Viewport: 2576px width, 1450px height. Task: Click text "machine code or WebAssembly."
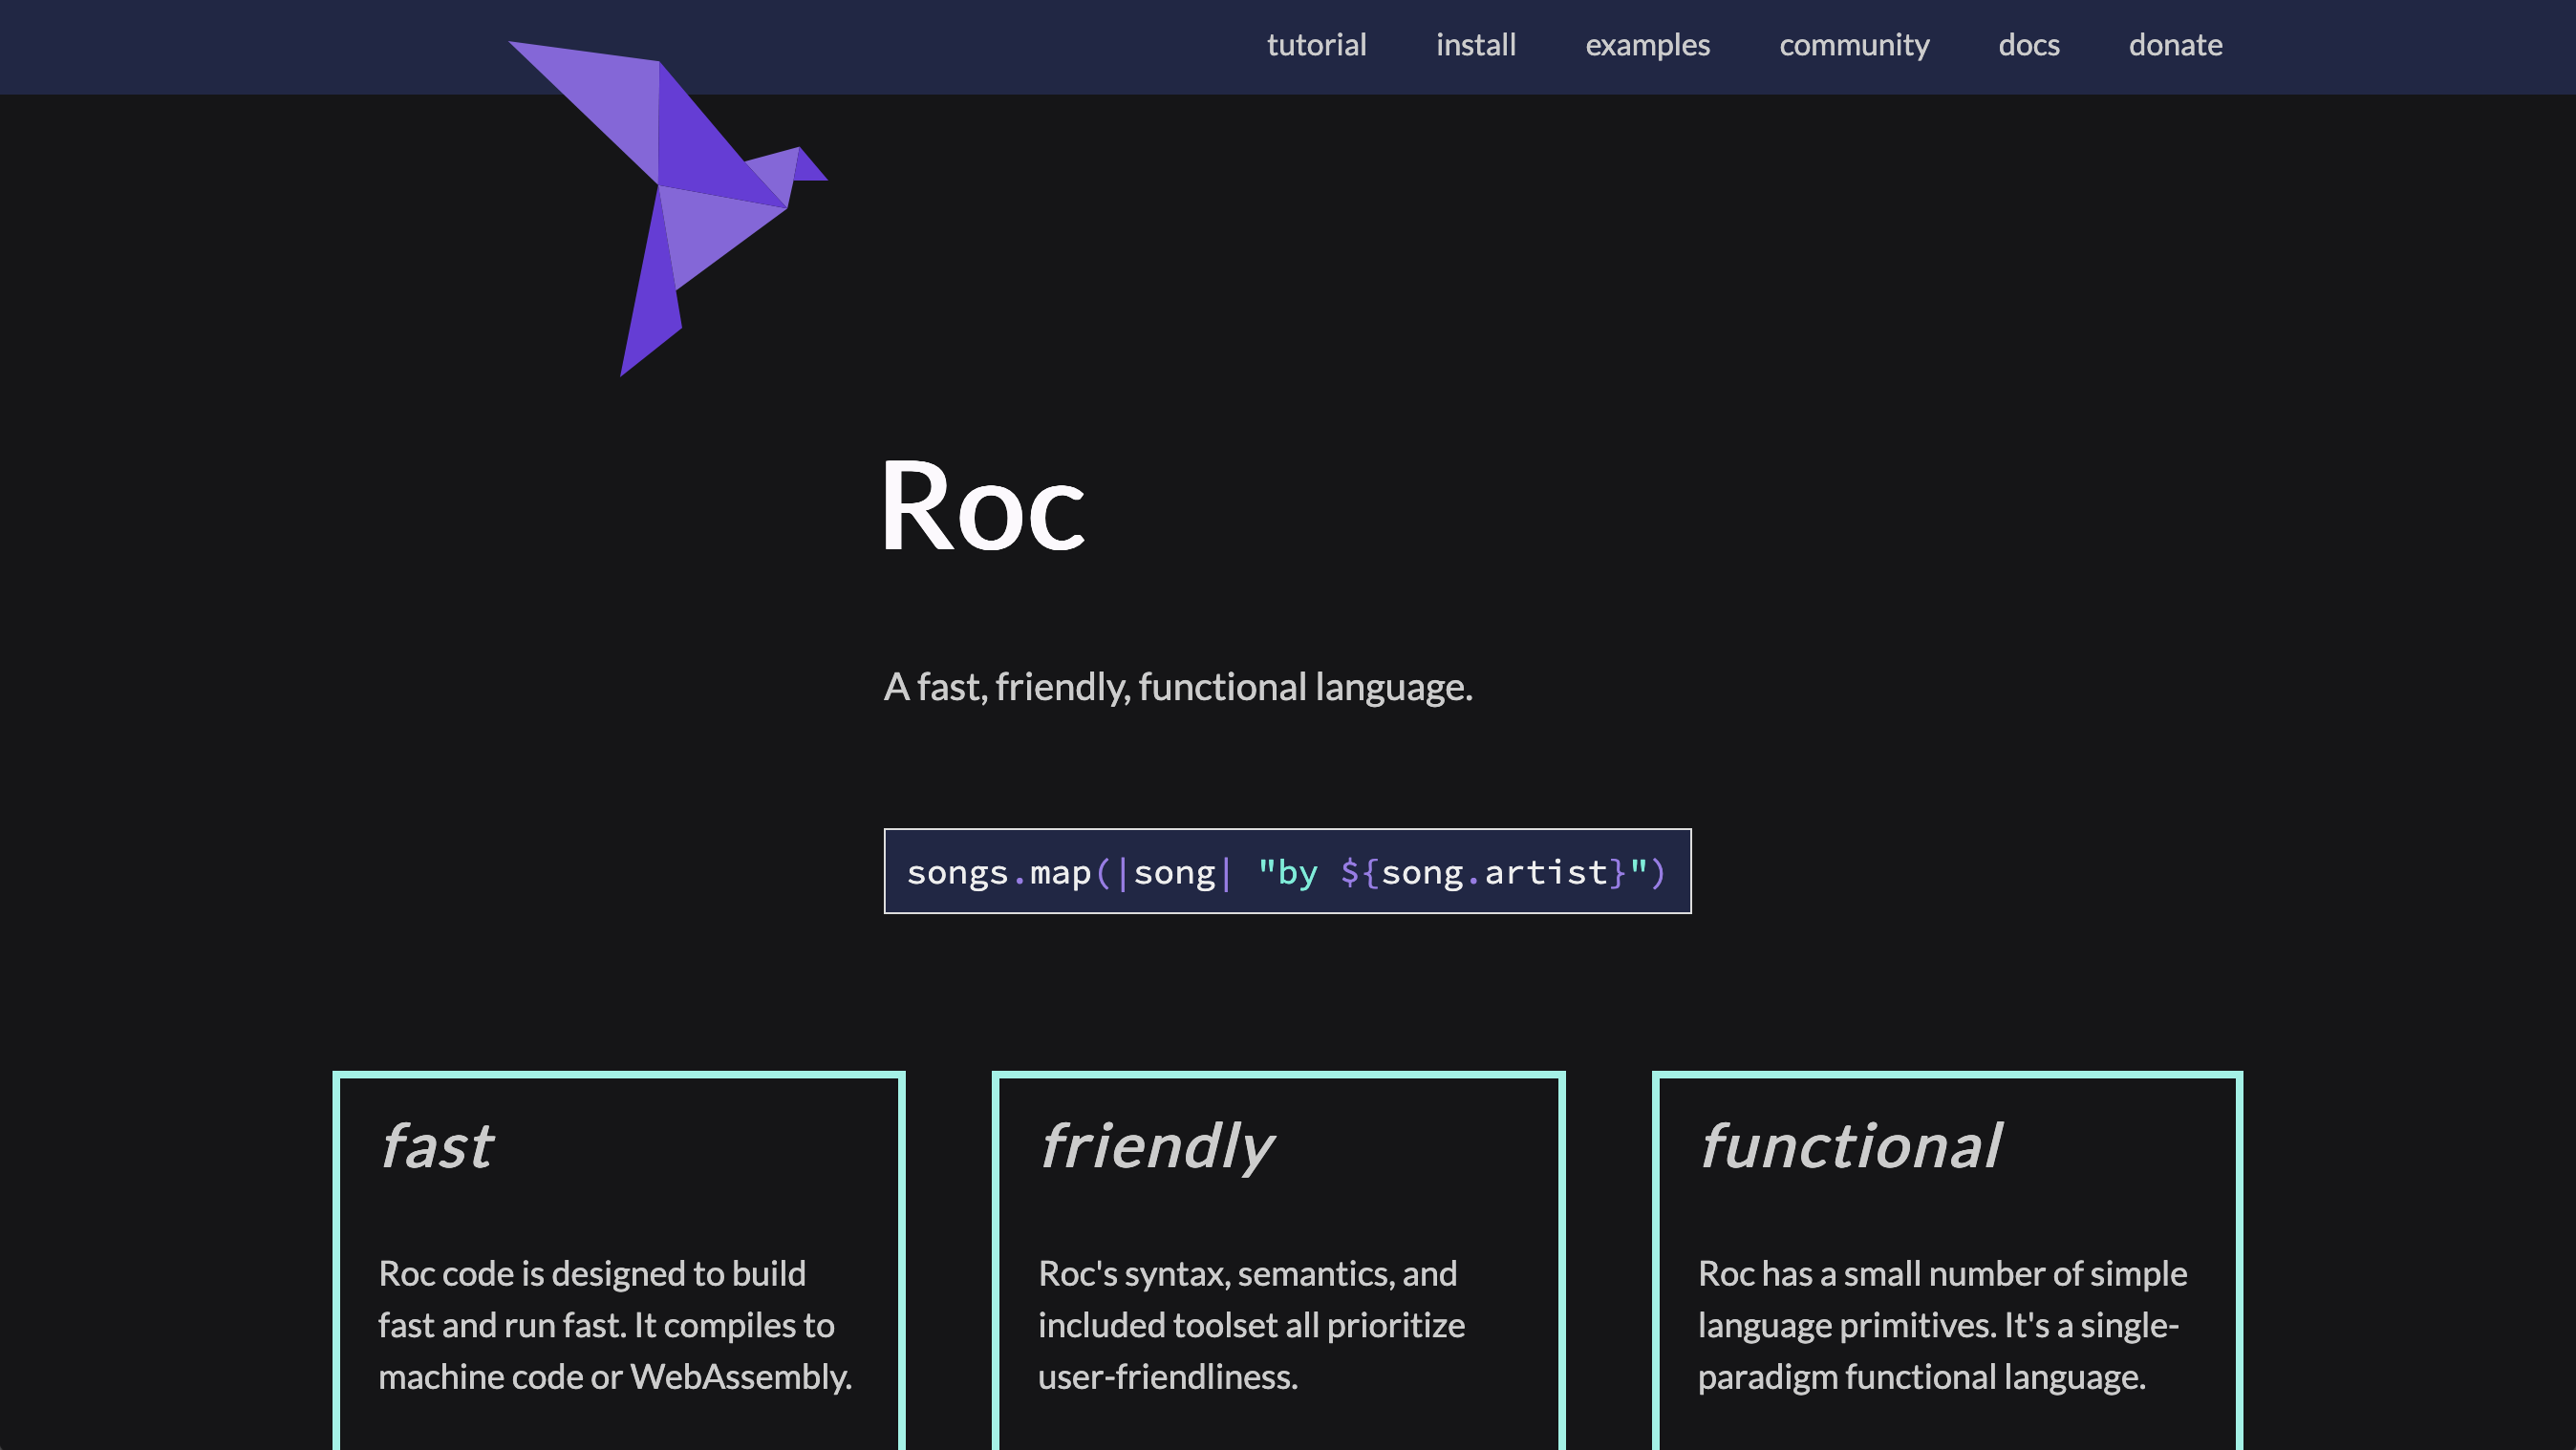click(x=615, y=1377)
